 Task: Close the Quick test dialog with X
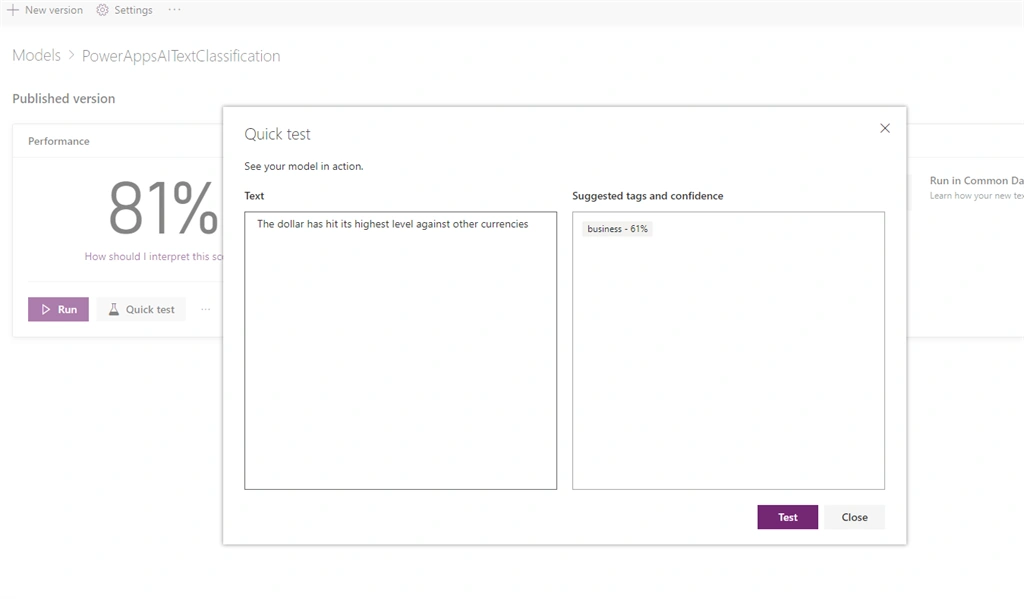(x=885, y=128)
